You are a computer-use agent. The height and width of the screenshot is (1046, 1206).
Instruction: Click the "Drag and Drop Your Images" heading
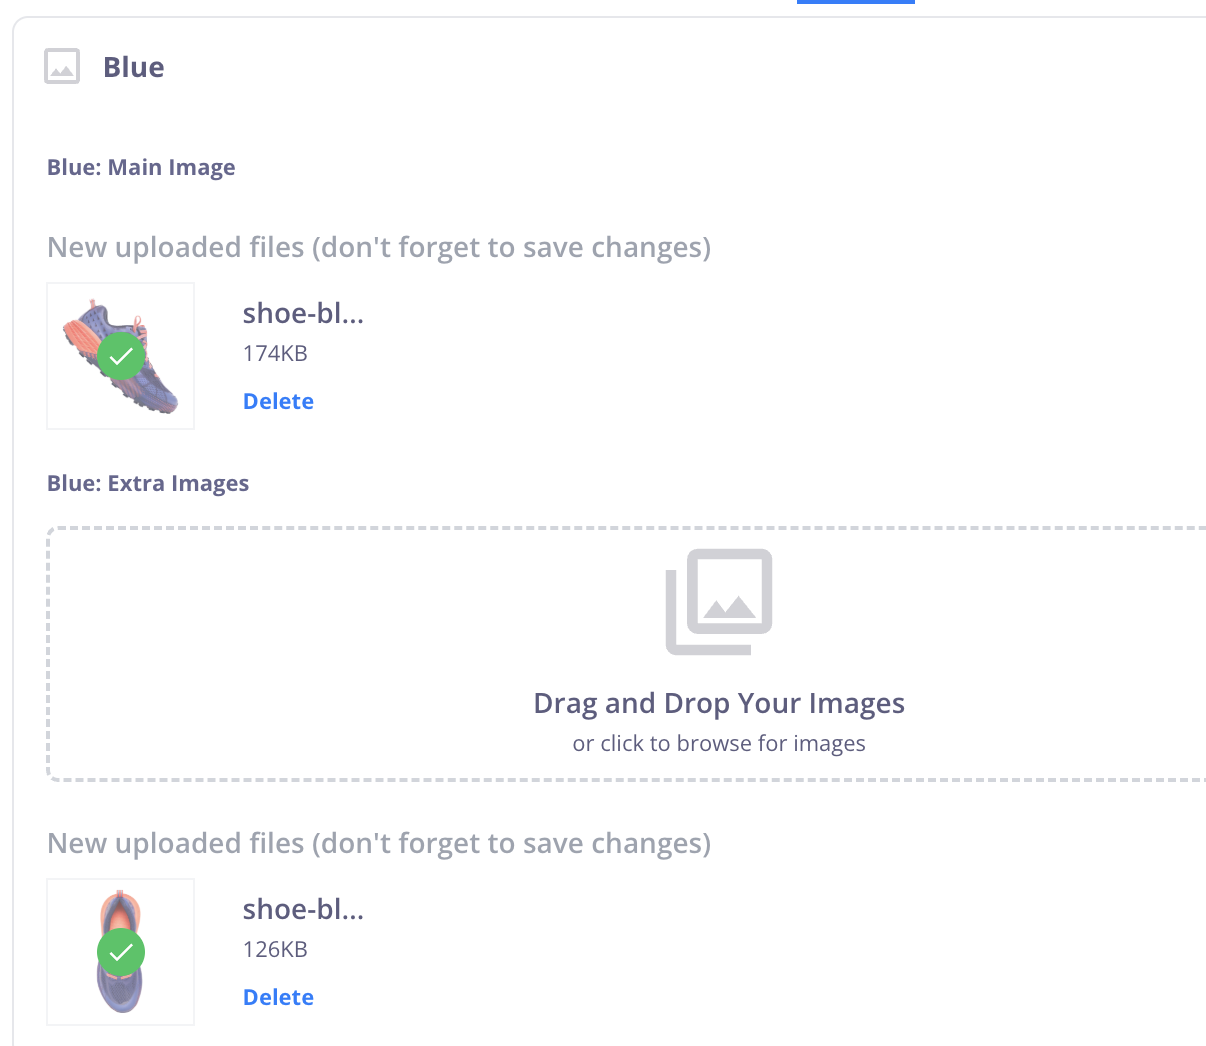(x=719, y=703)
